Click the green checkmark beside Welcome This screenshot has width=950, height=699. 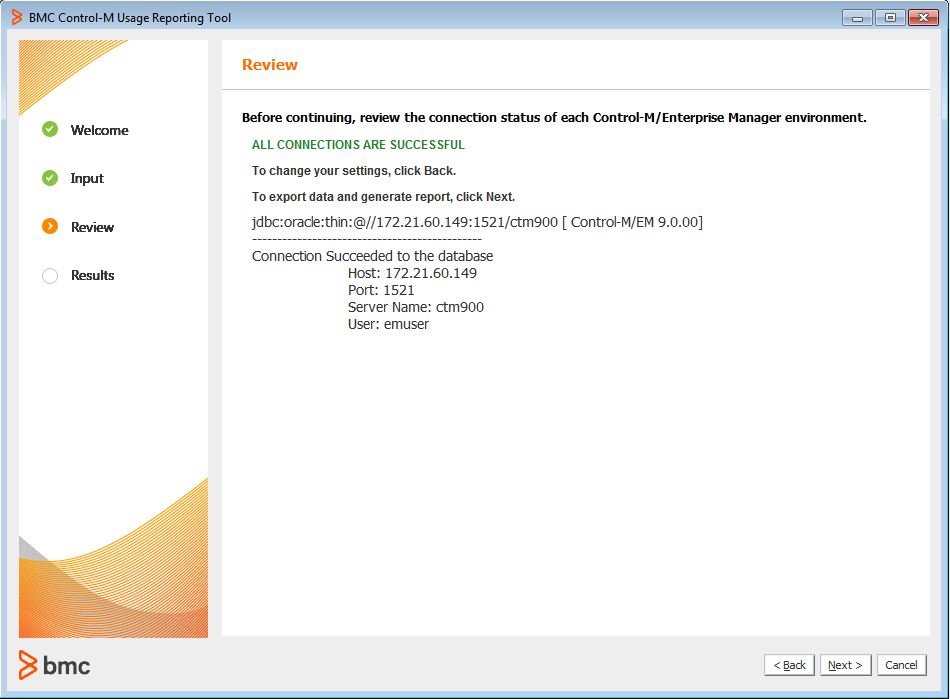click(x=50, y=129)
